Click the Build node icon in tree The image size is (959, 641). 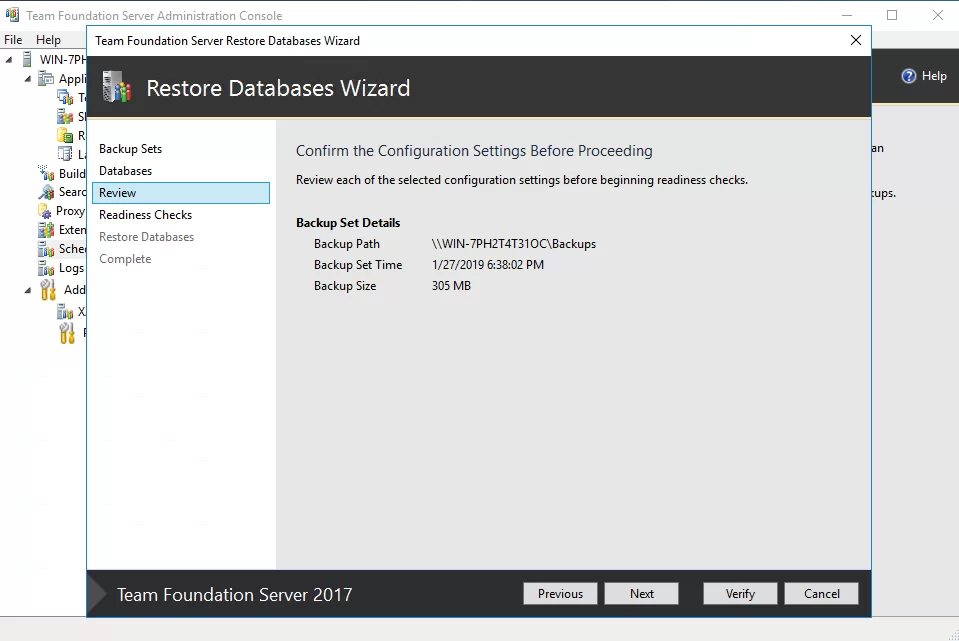pos(46,174)
